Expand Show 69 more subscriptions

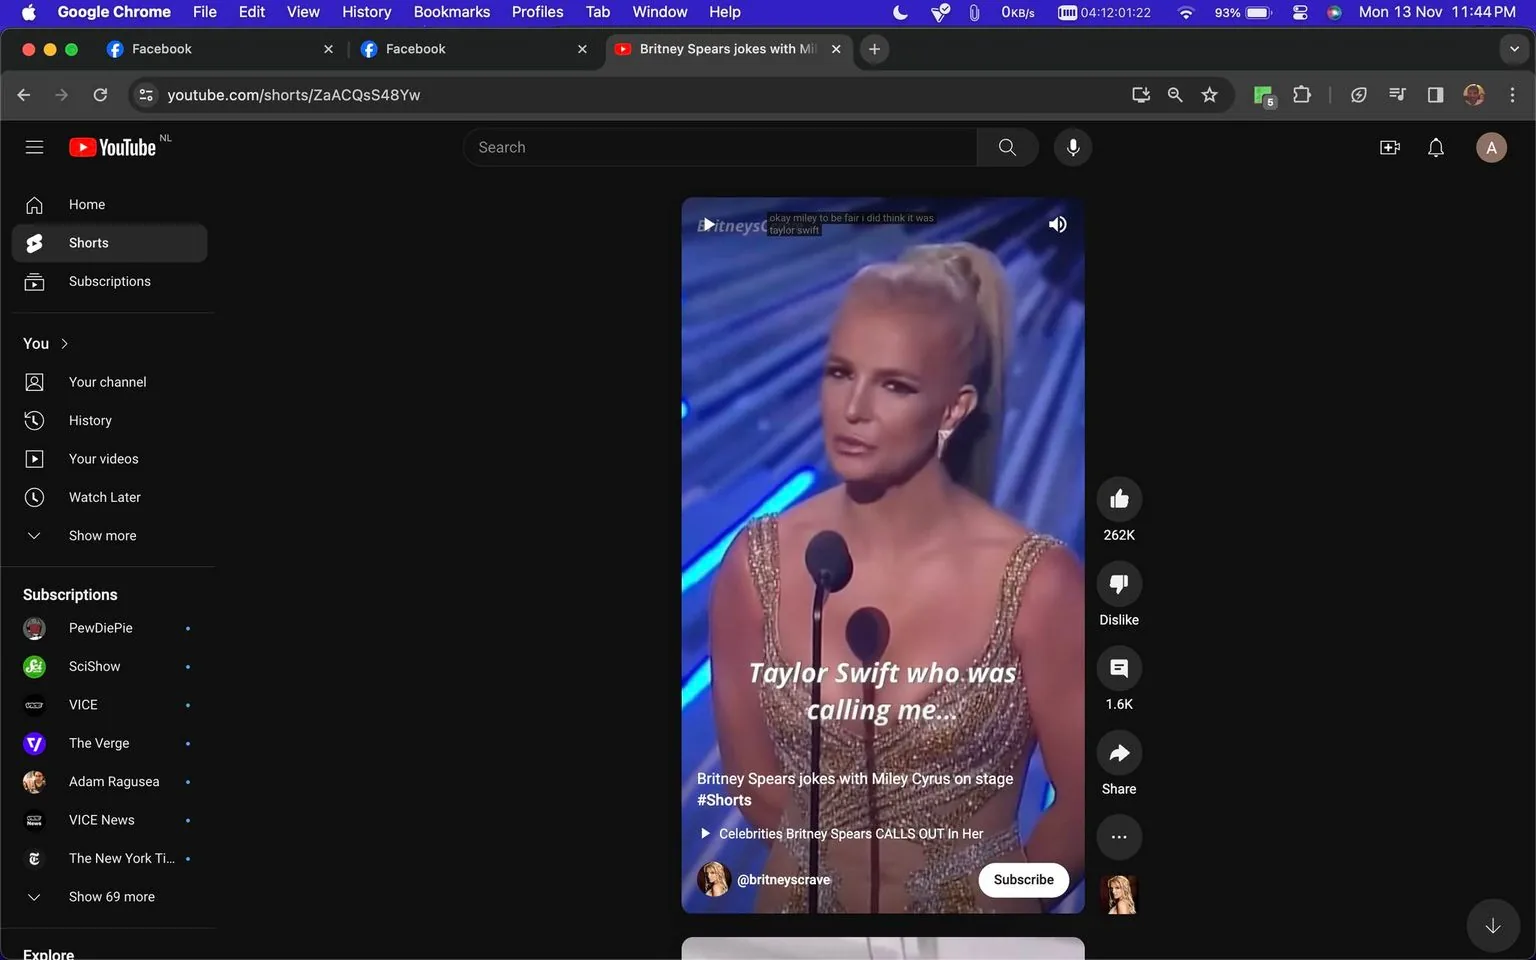point(111,896)
